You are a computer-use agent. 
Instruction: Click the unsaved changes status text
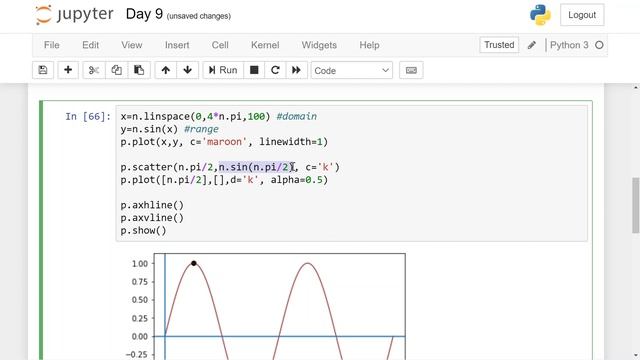199,16
